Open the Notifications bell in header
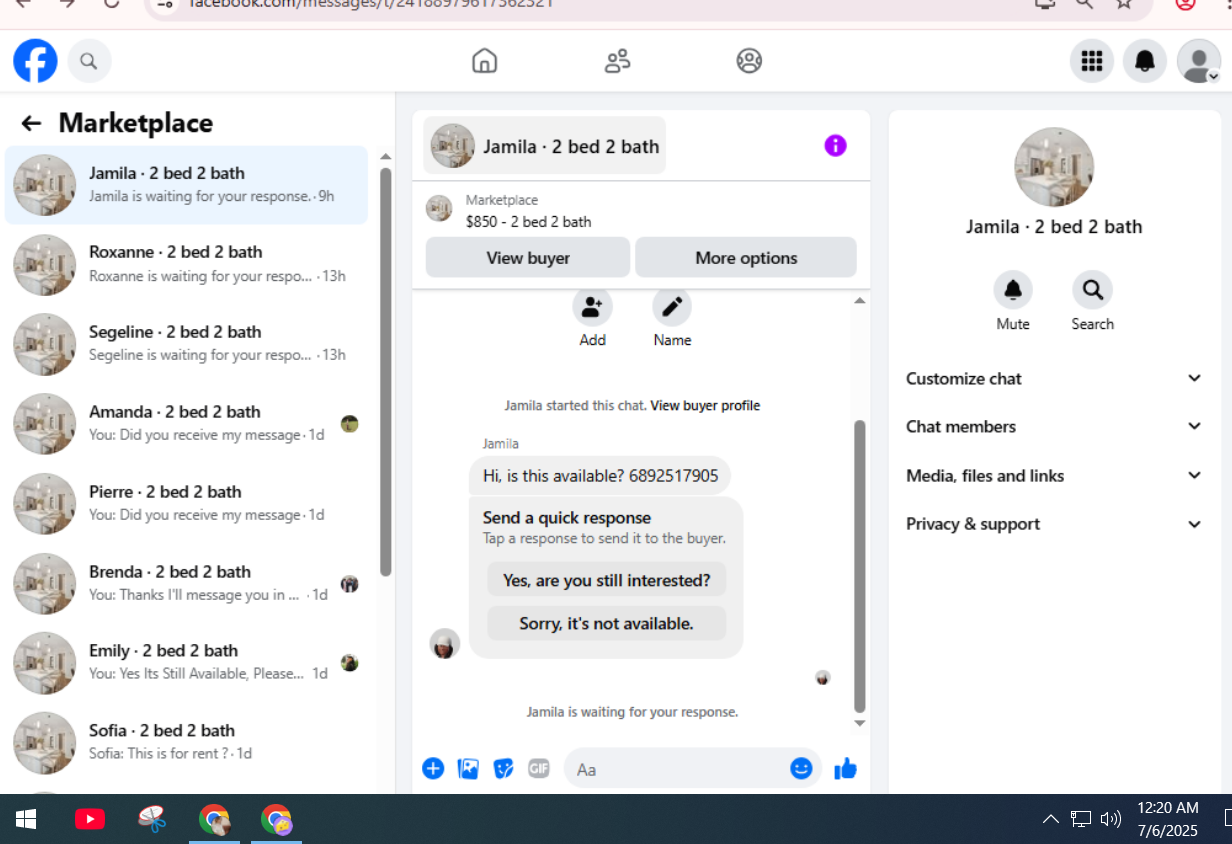Screen dimensions: 1232x844 (1145, 61)
